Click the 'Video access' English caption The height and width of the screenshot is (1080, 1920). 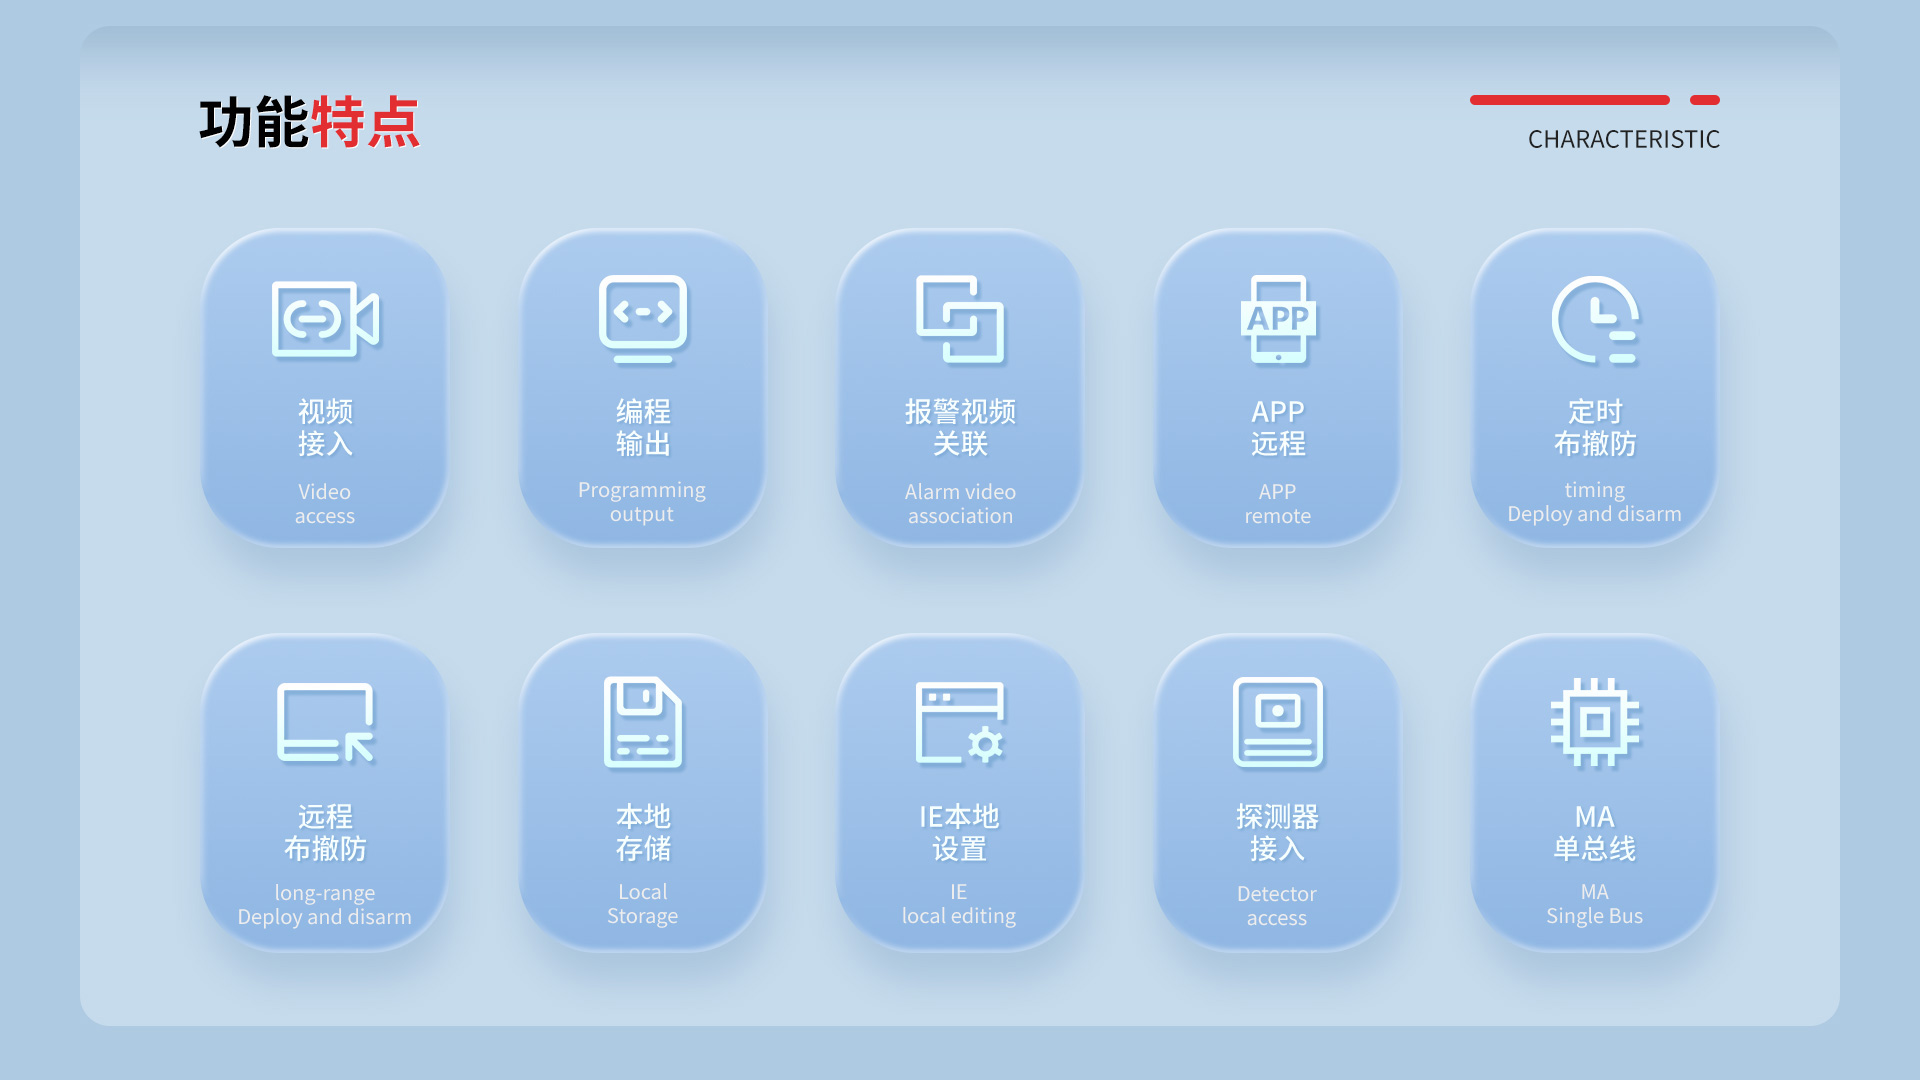tap(325, 504)
